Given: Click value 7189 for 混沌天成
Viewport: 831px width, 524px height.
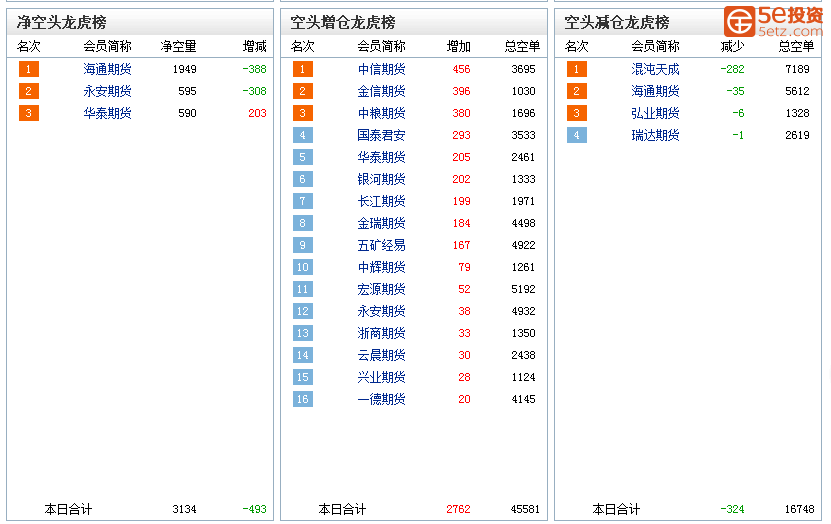Looking at the screenshot, I should (797, 69).
